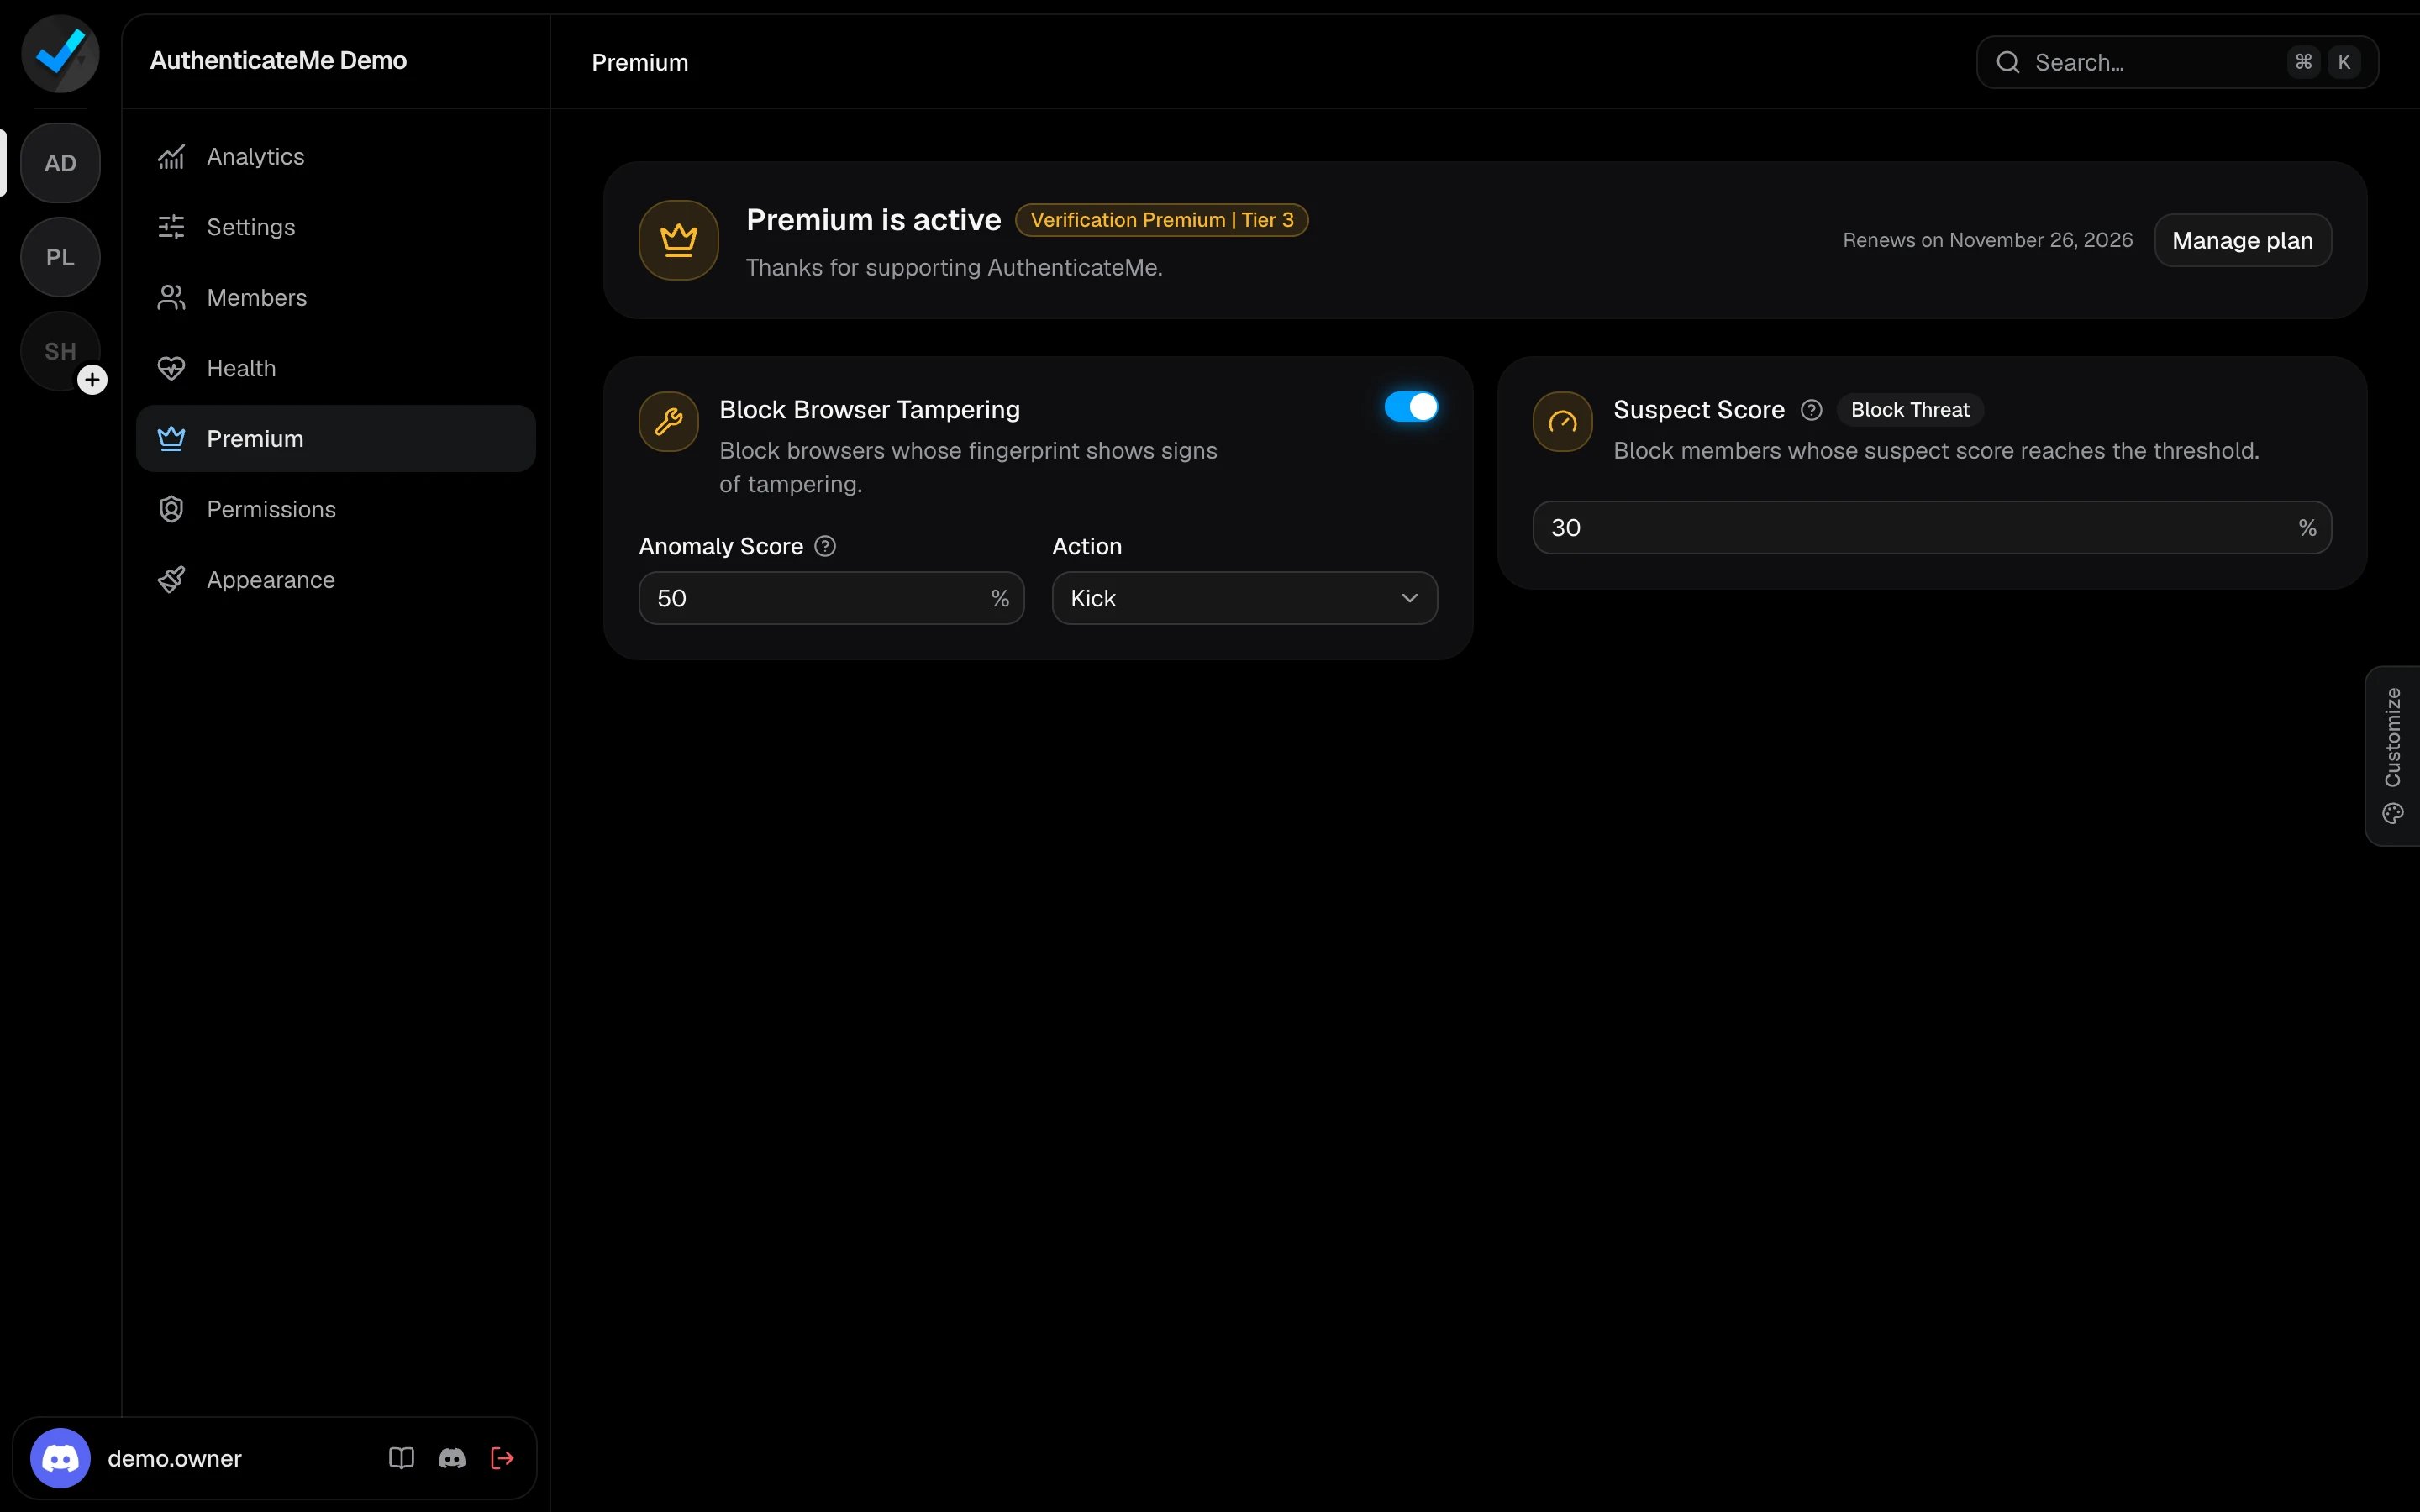Click the renewal date text
Screen dimensions: 2420x1512
click(1987, 240)
